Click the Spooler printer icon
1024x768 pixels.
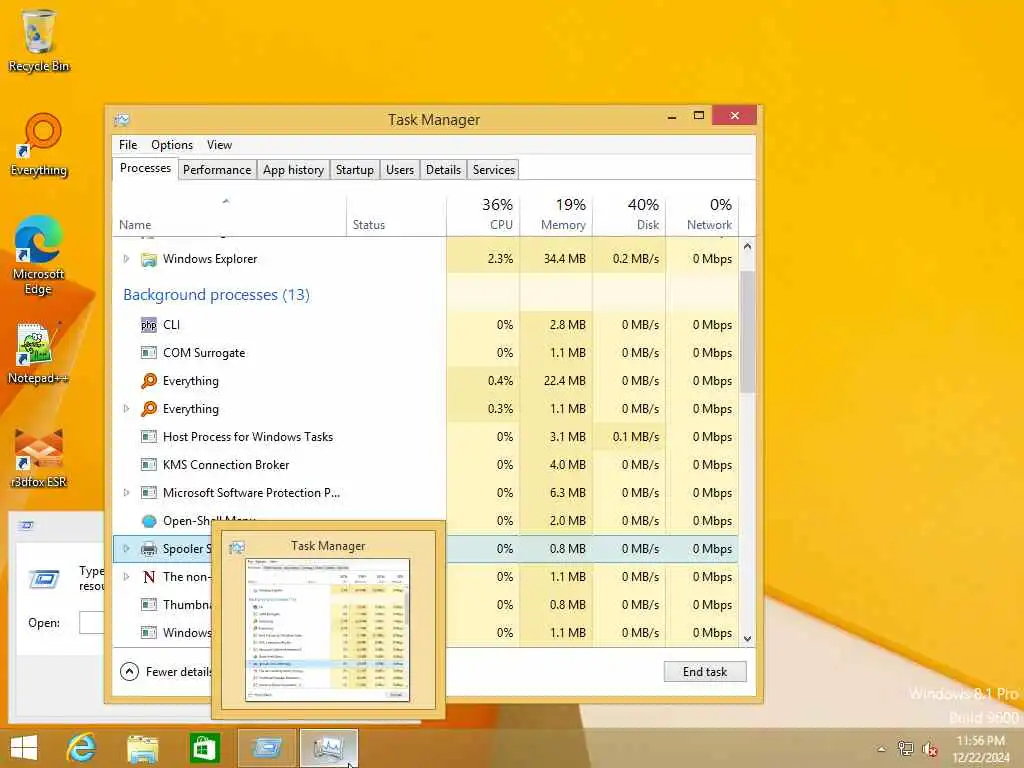click(x=149, y=549)
